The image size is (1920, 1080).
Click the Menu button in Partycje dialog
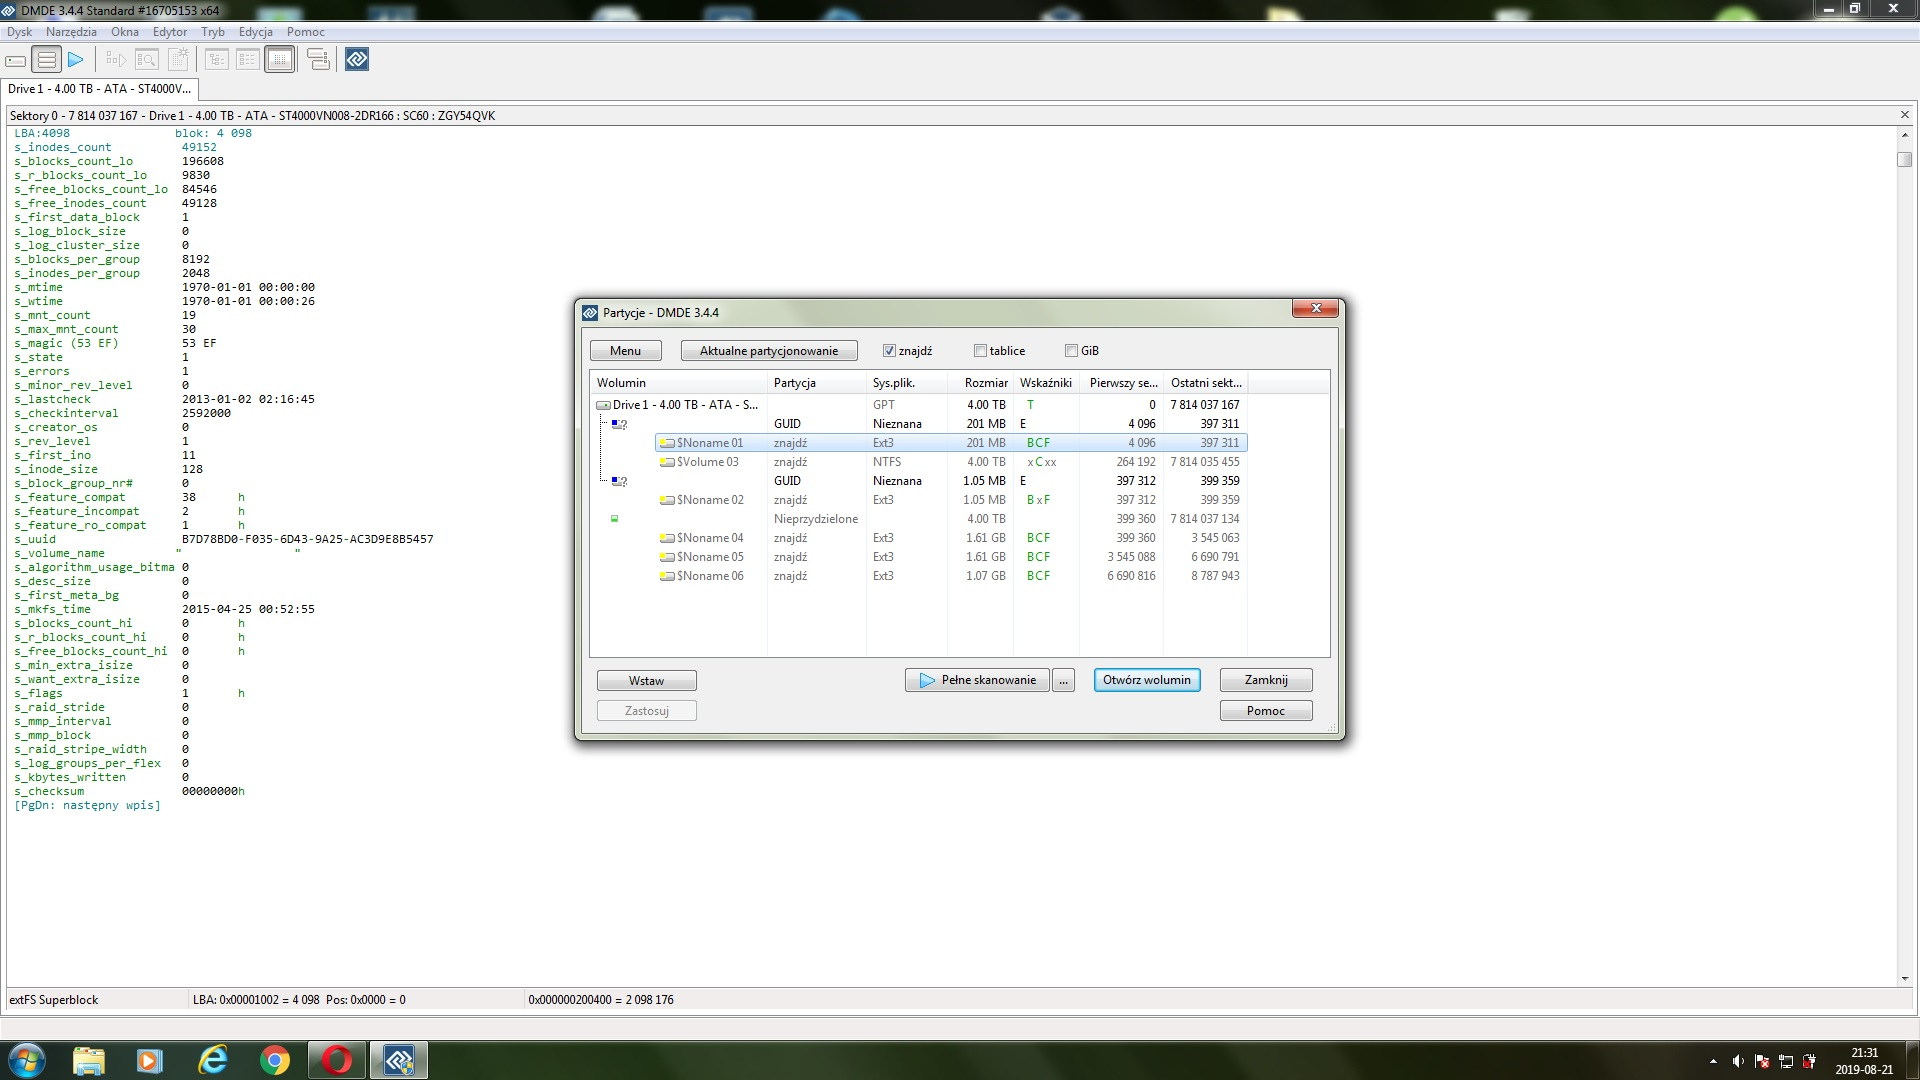(x=625, y=351)
